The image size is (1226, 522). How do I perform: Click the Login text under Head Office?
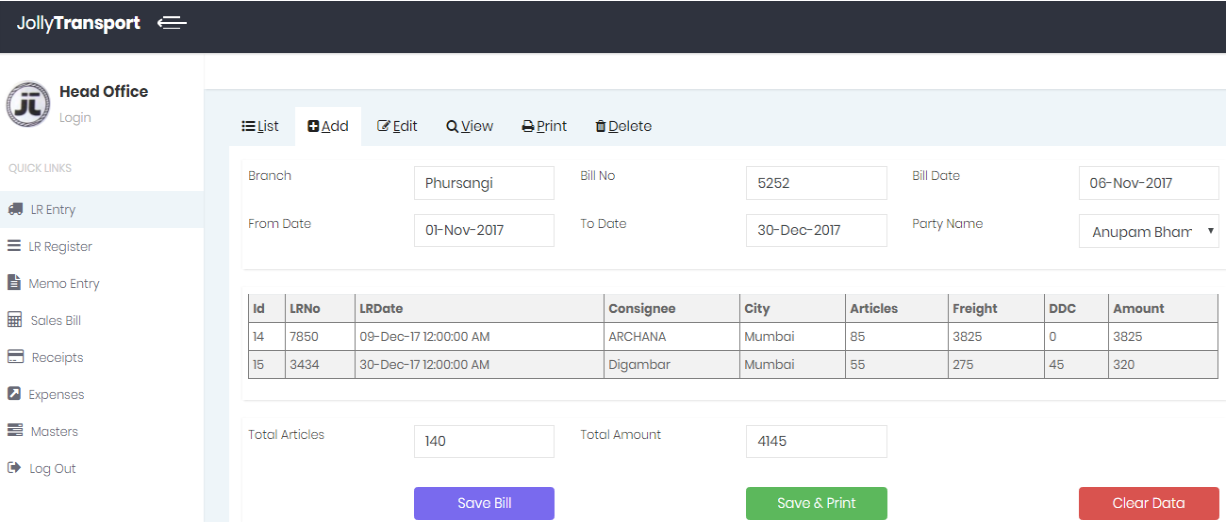75,117
